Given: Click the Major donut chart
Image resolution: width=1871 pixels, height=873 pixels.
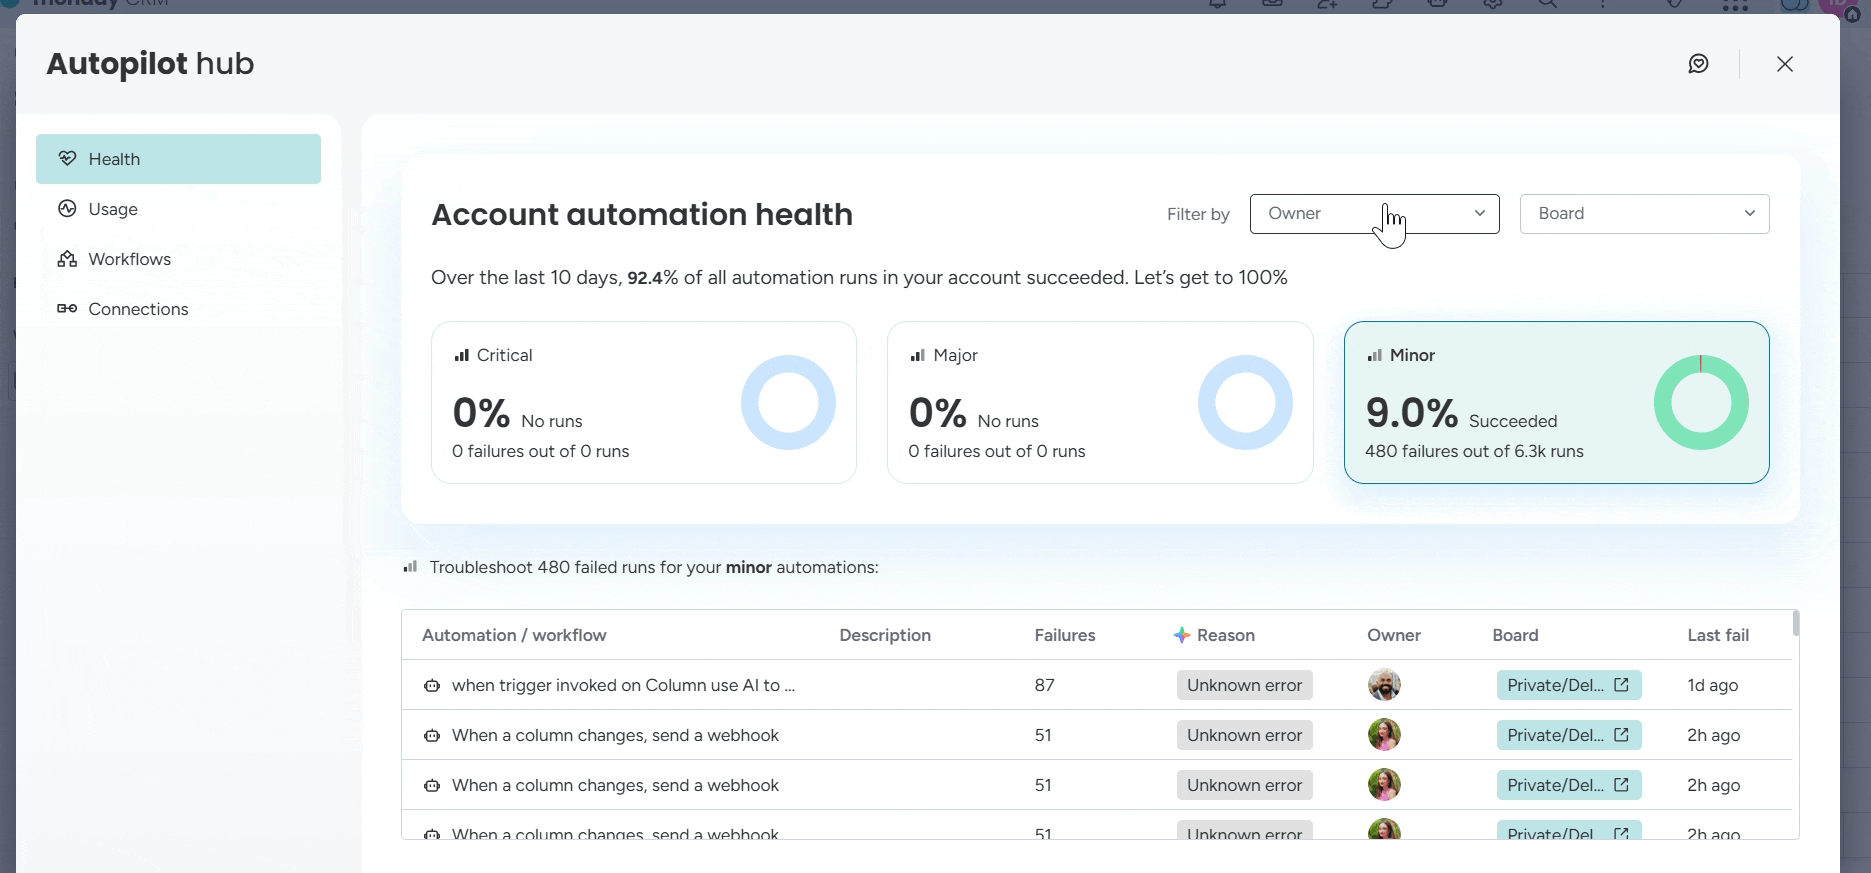Looking at the screenshot, I should click(1245, 403).
